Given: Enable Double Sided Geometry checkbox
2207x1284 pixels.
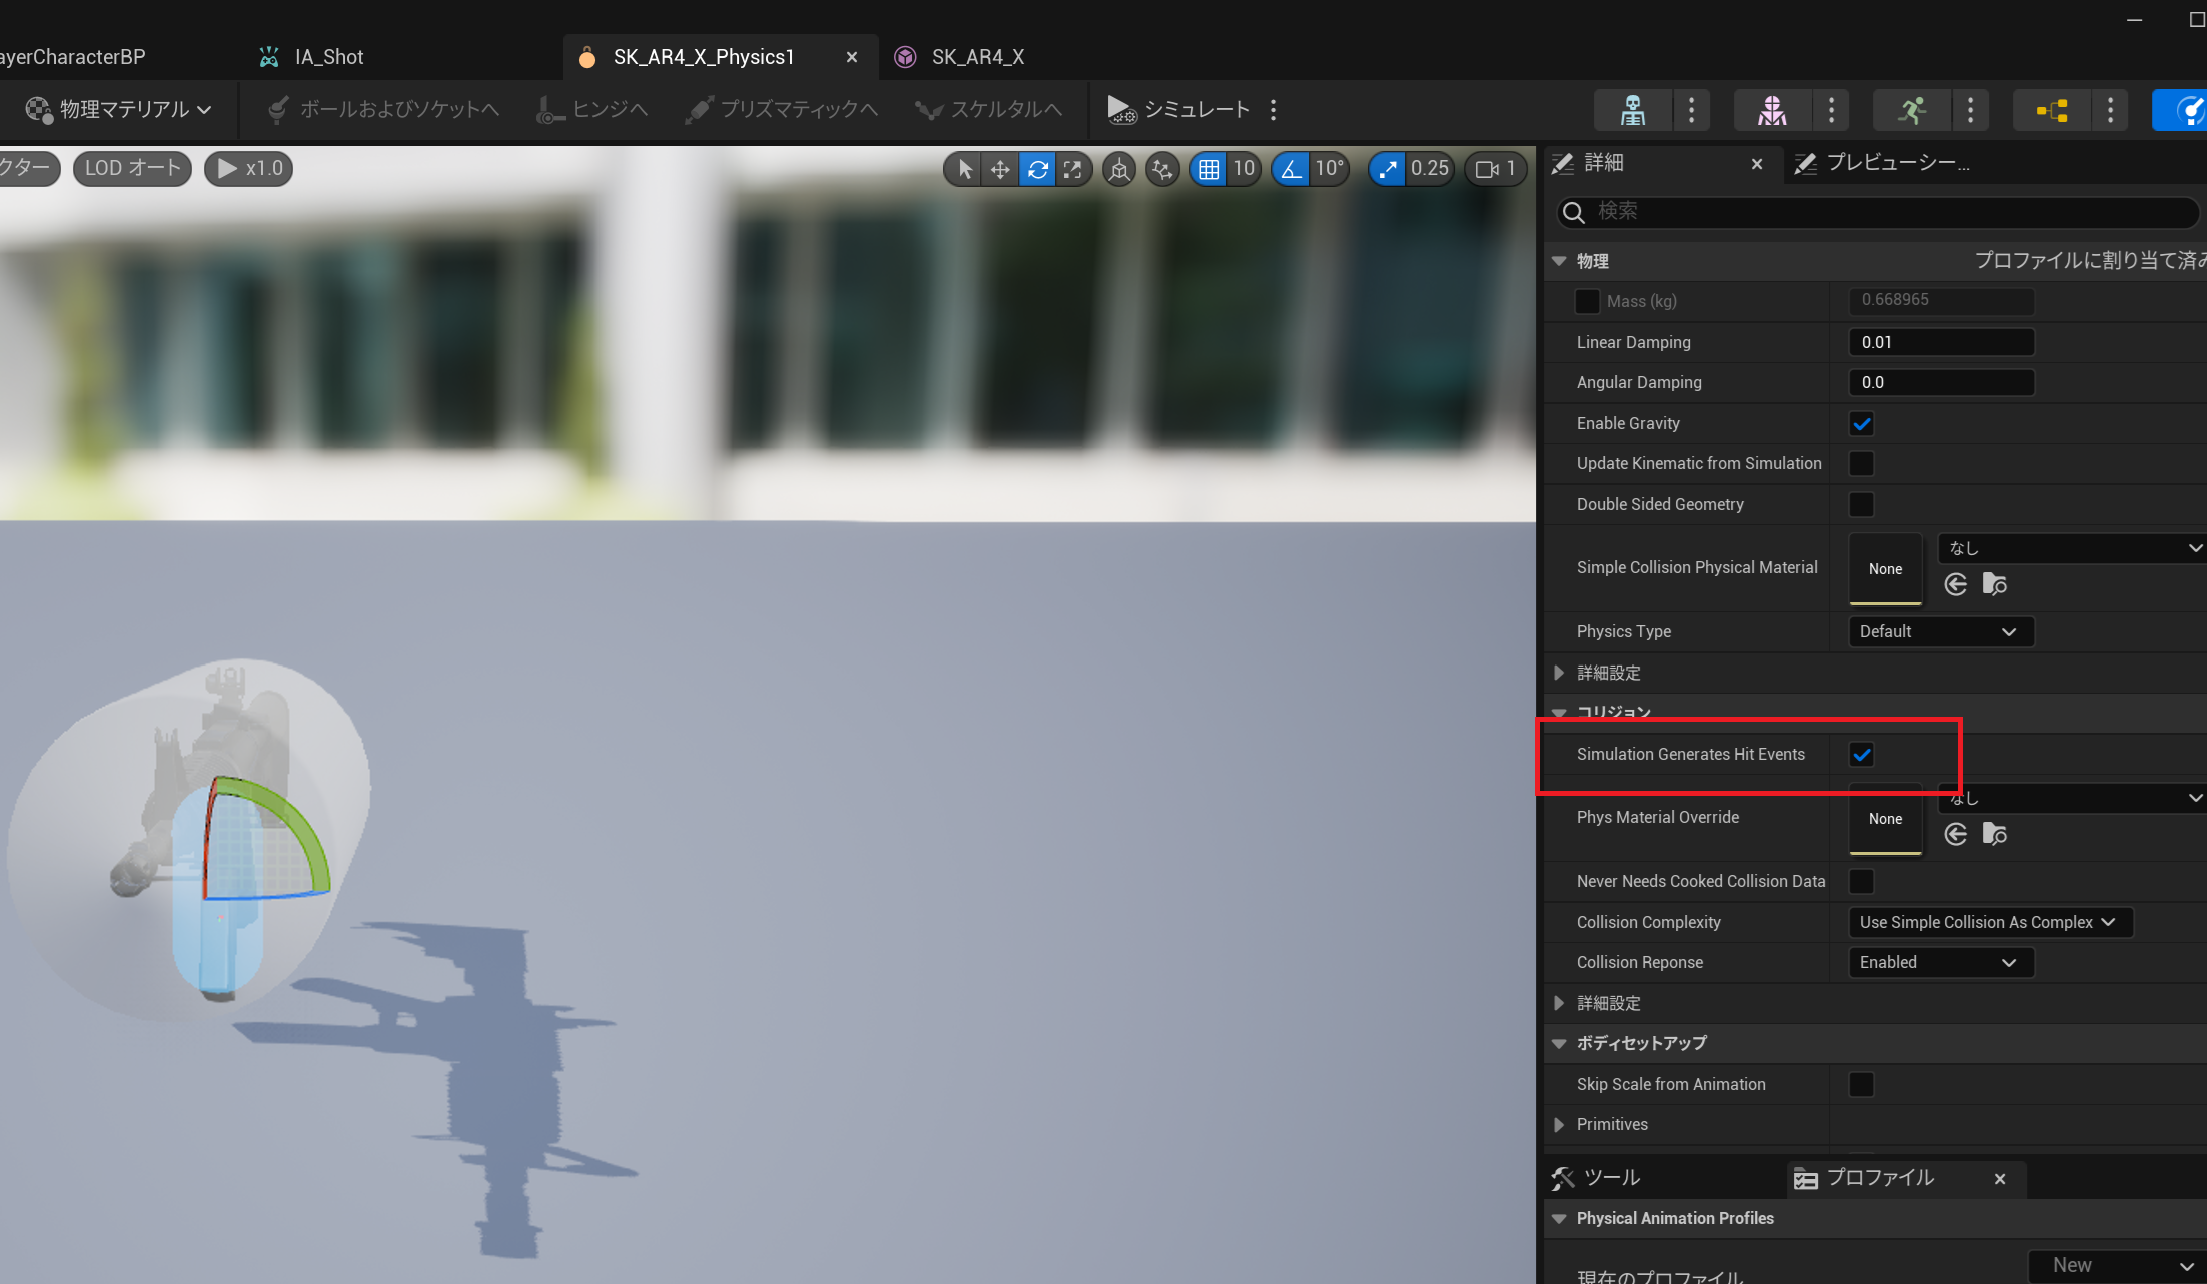Looking at the screenshot, I should point(1861,505).
